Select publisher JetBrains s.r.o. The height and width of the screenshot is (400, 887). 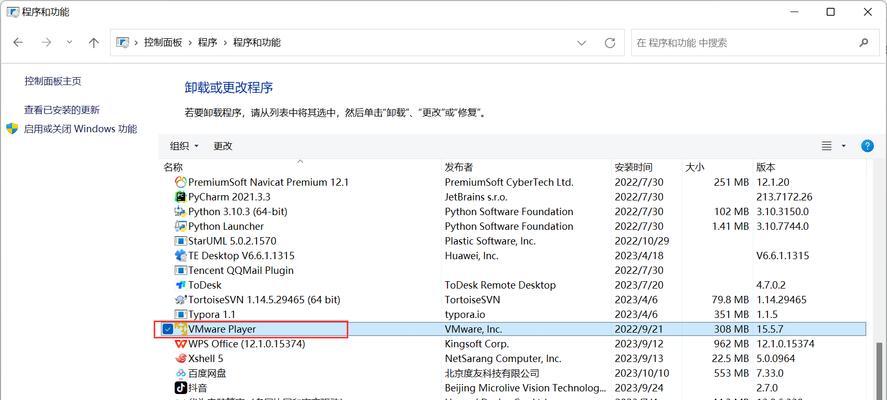(x=476, y=197)
